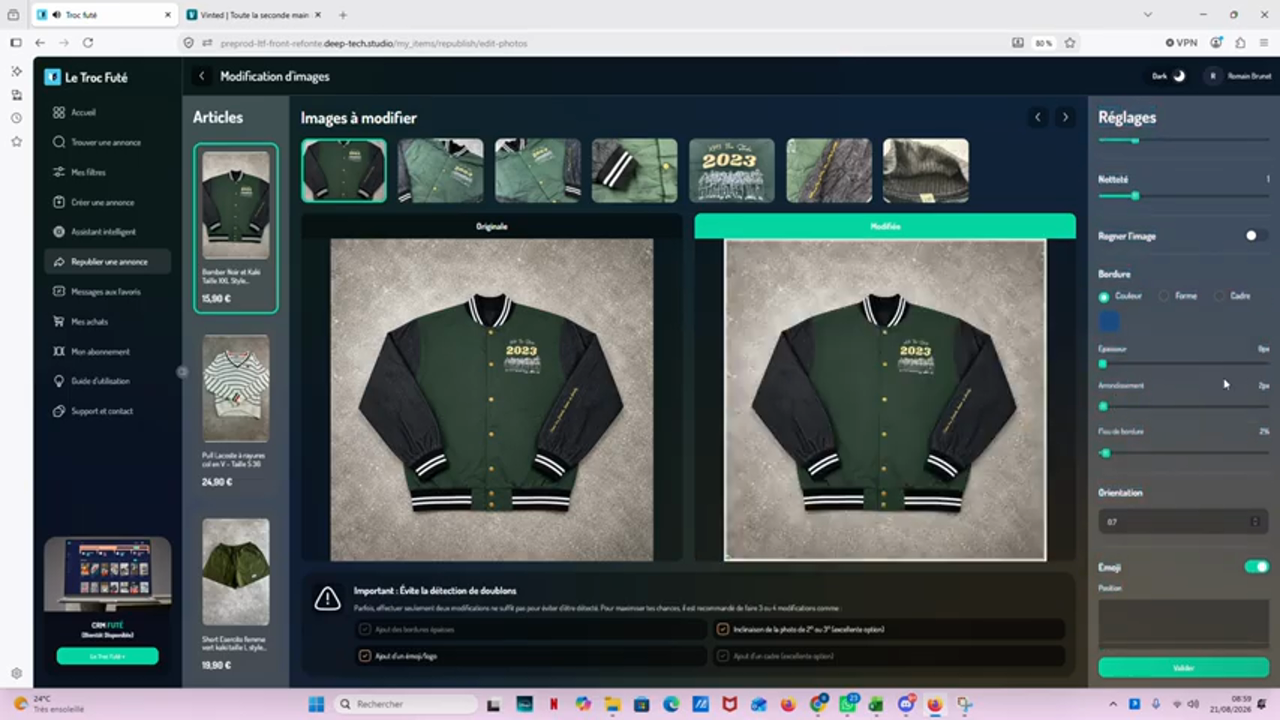This screenshot has height=720, width=1280.
Task: Go to previous images with left chevron
Action: tap(1038, 117)
